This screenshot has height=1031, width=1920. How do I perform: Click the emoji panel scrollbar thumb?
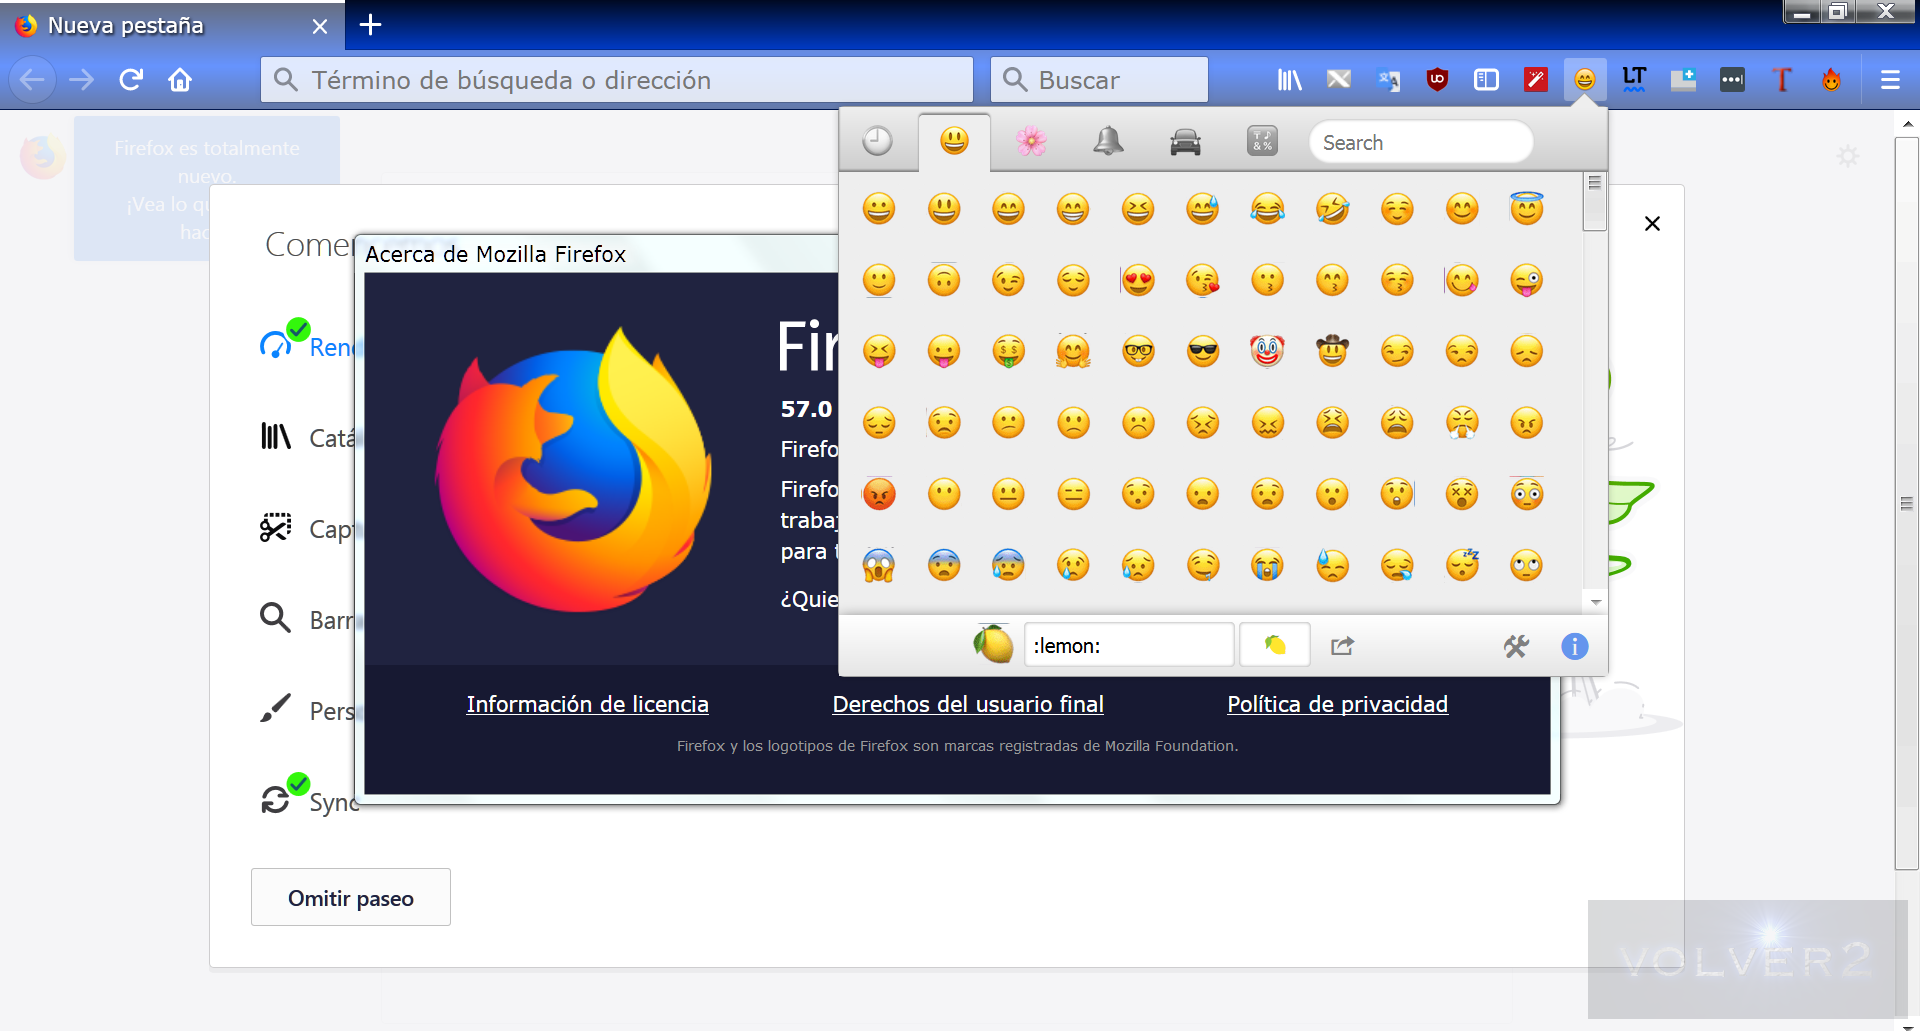[x=1595, y=201]
